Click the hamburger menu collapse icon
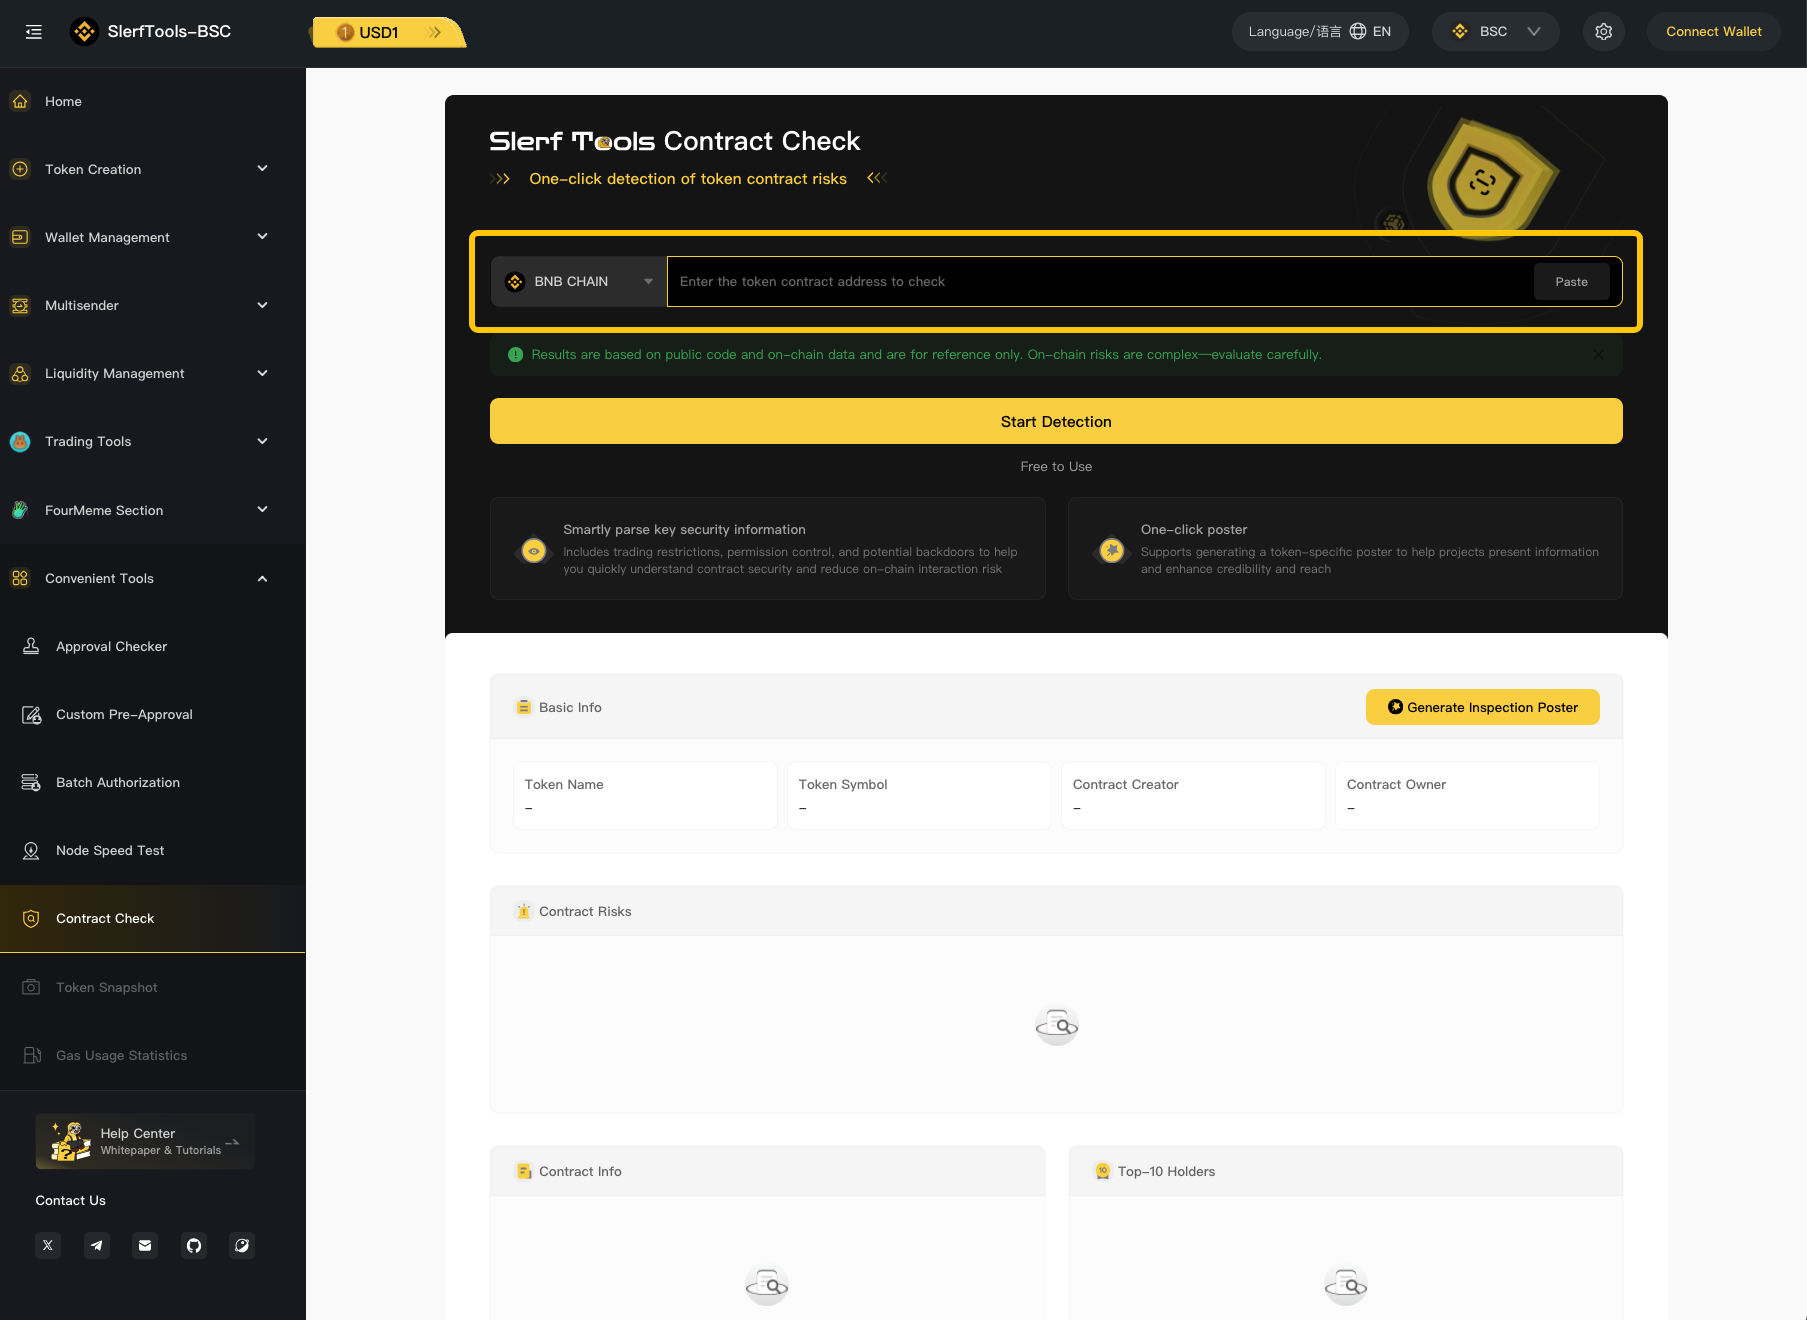1807x1320 pixels. [x=34, y=32]
